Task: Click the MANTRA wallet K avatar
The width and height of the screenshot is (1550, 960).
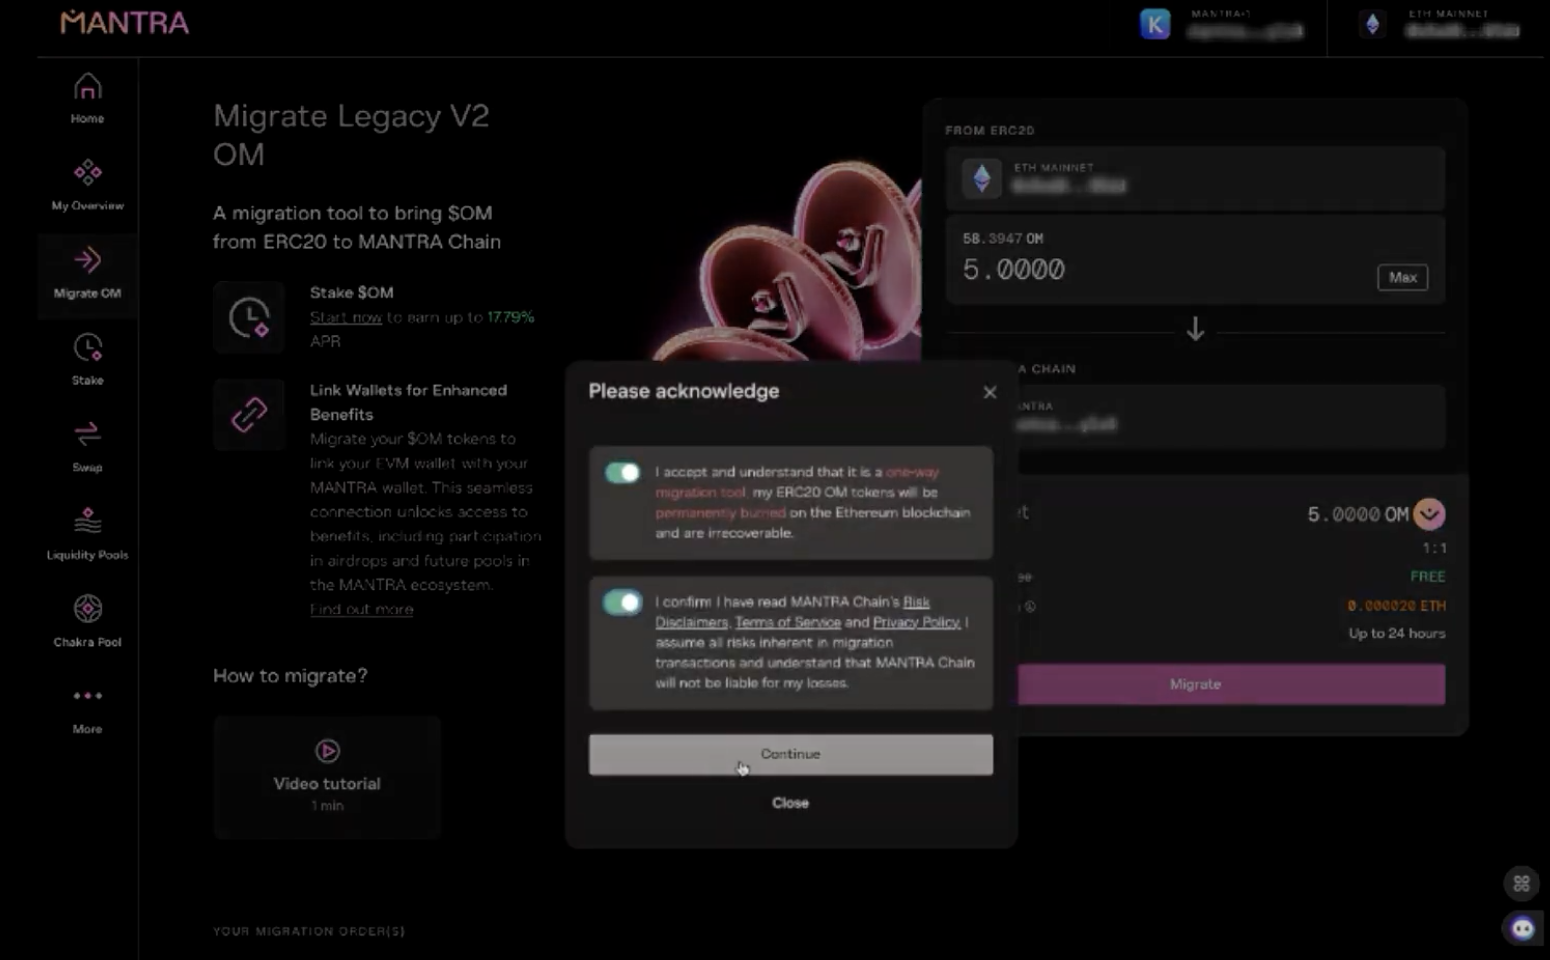Action: (x=1155, y=24)
